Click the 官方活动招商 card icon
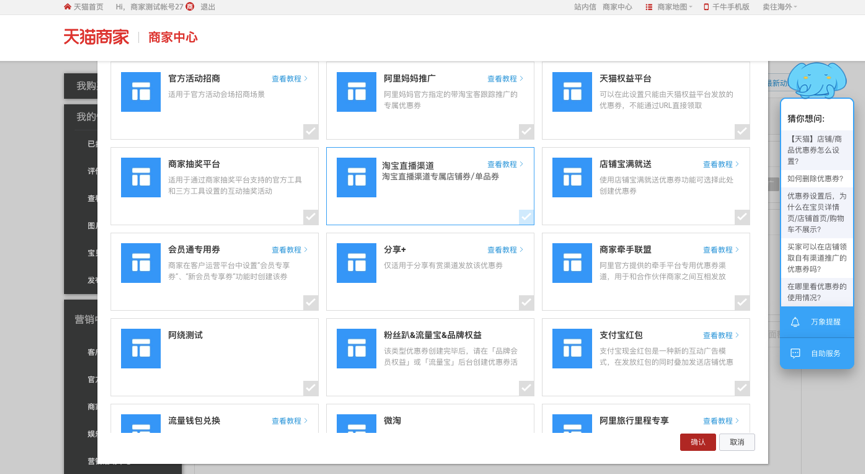865x474 pixels. coord(141,92)
